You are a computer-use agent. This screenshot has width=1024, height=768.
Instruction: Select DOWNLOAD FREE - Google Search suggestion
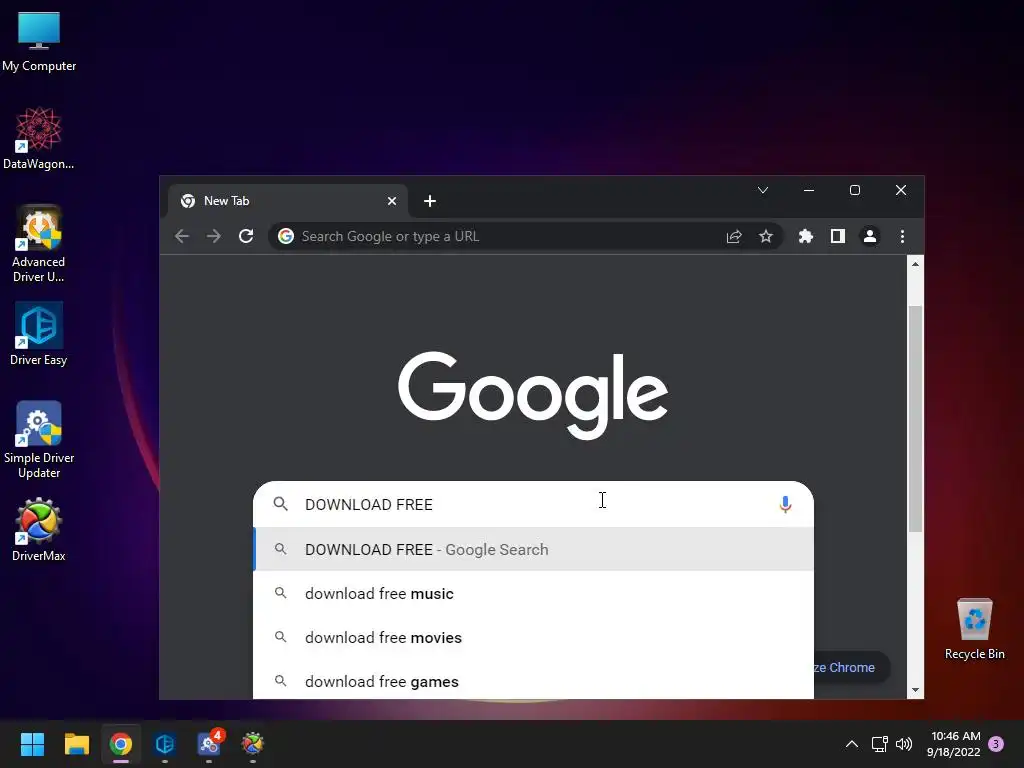534,549
